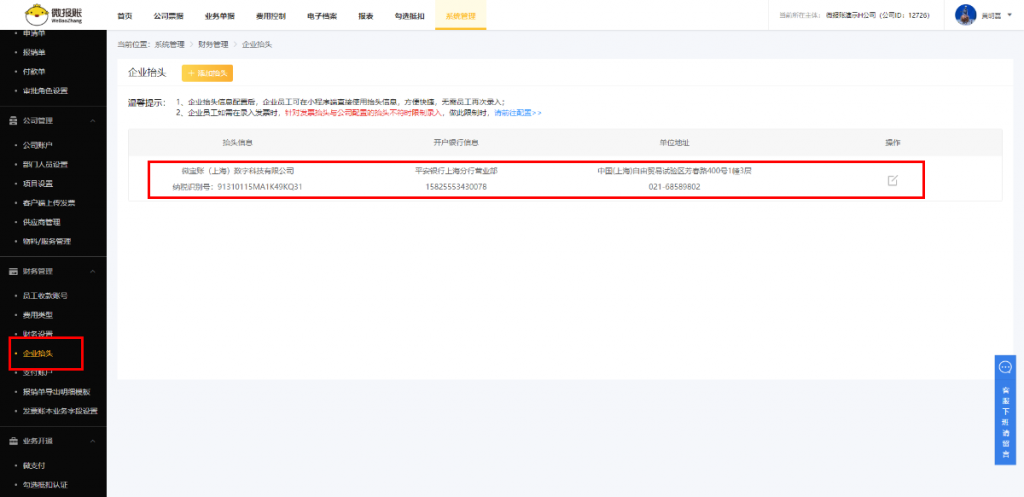The width and height of the screenshot is (1024, 497).
Task: Click 系统管理 in the breadcrumb
Action: click(169, 44)
